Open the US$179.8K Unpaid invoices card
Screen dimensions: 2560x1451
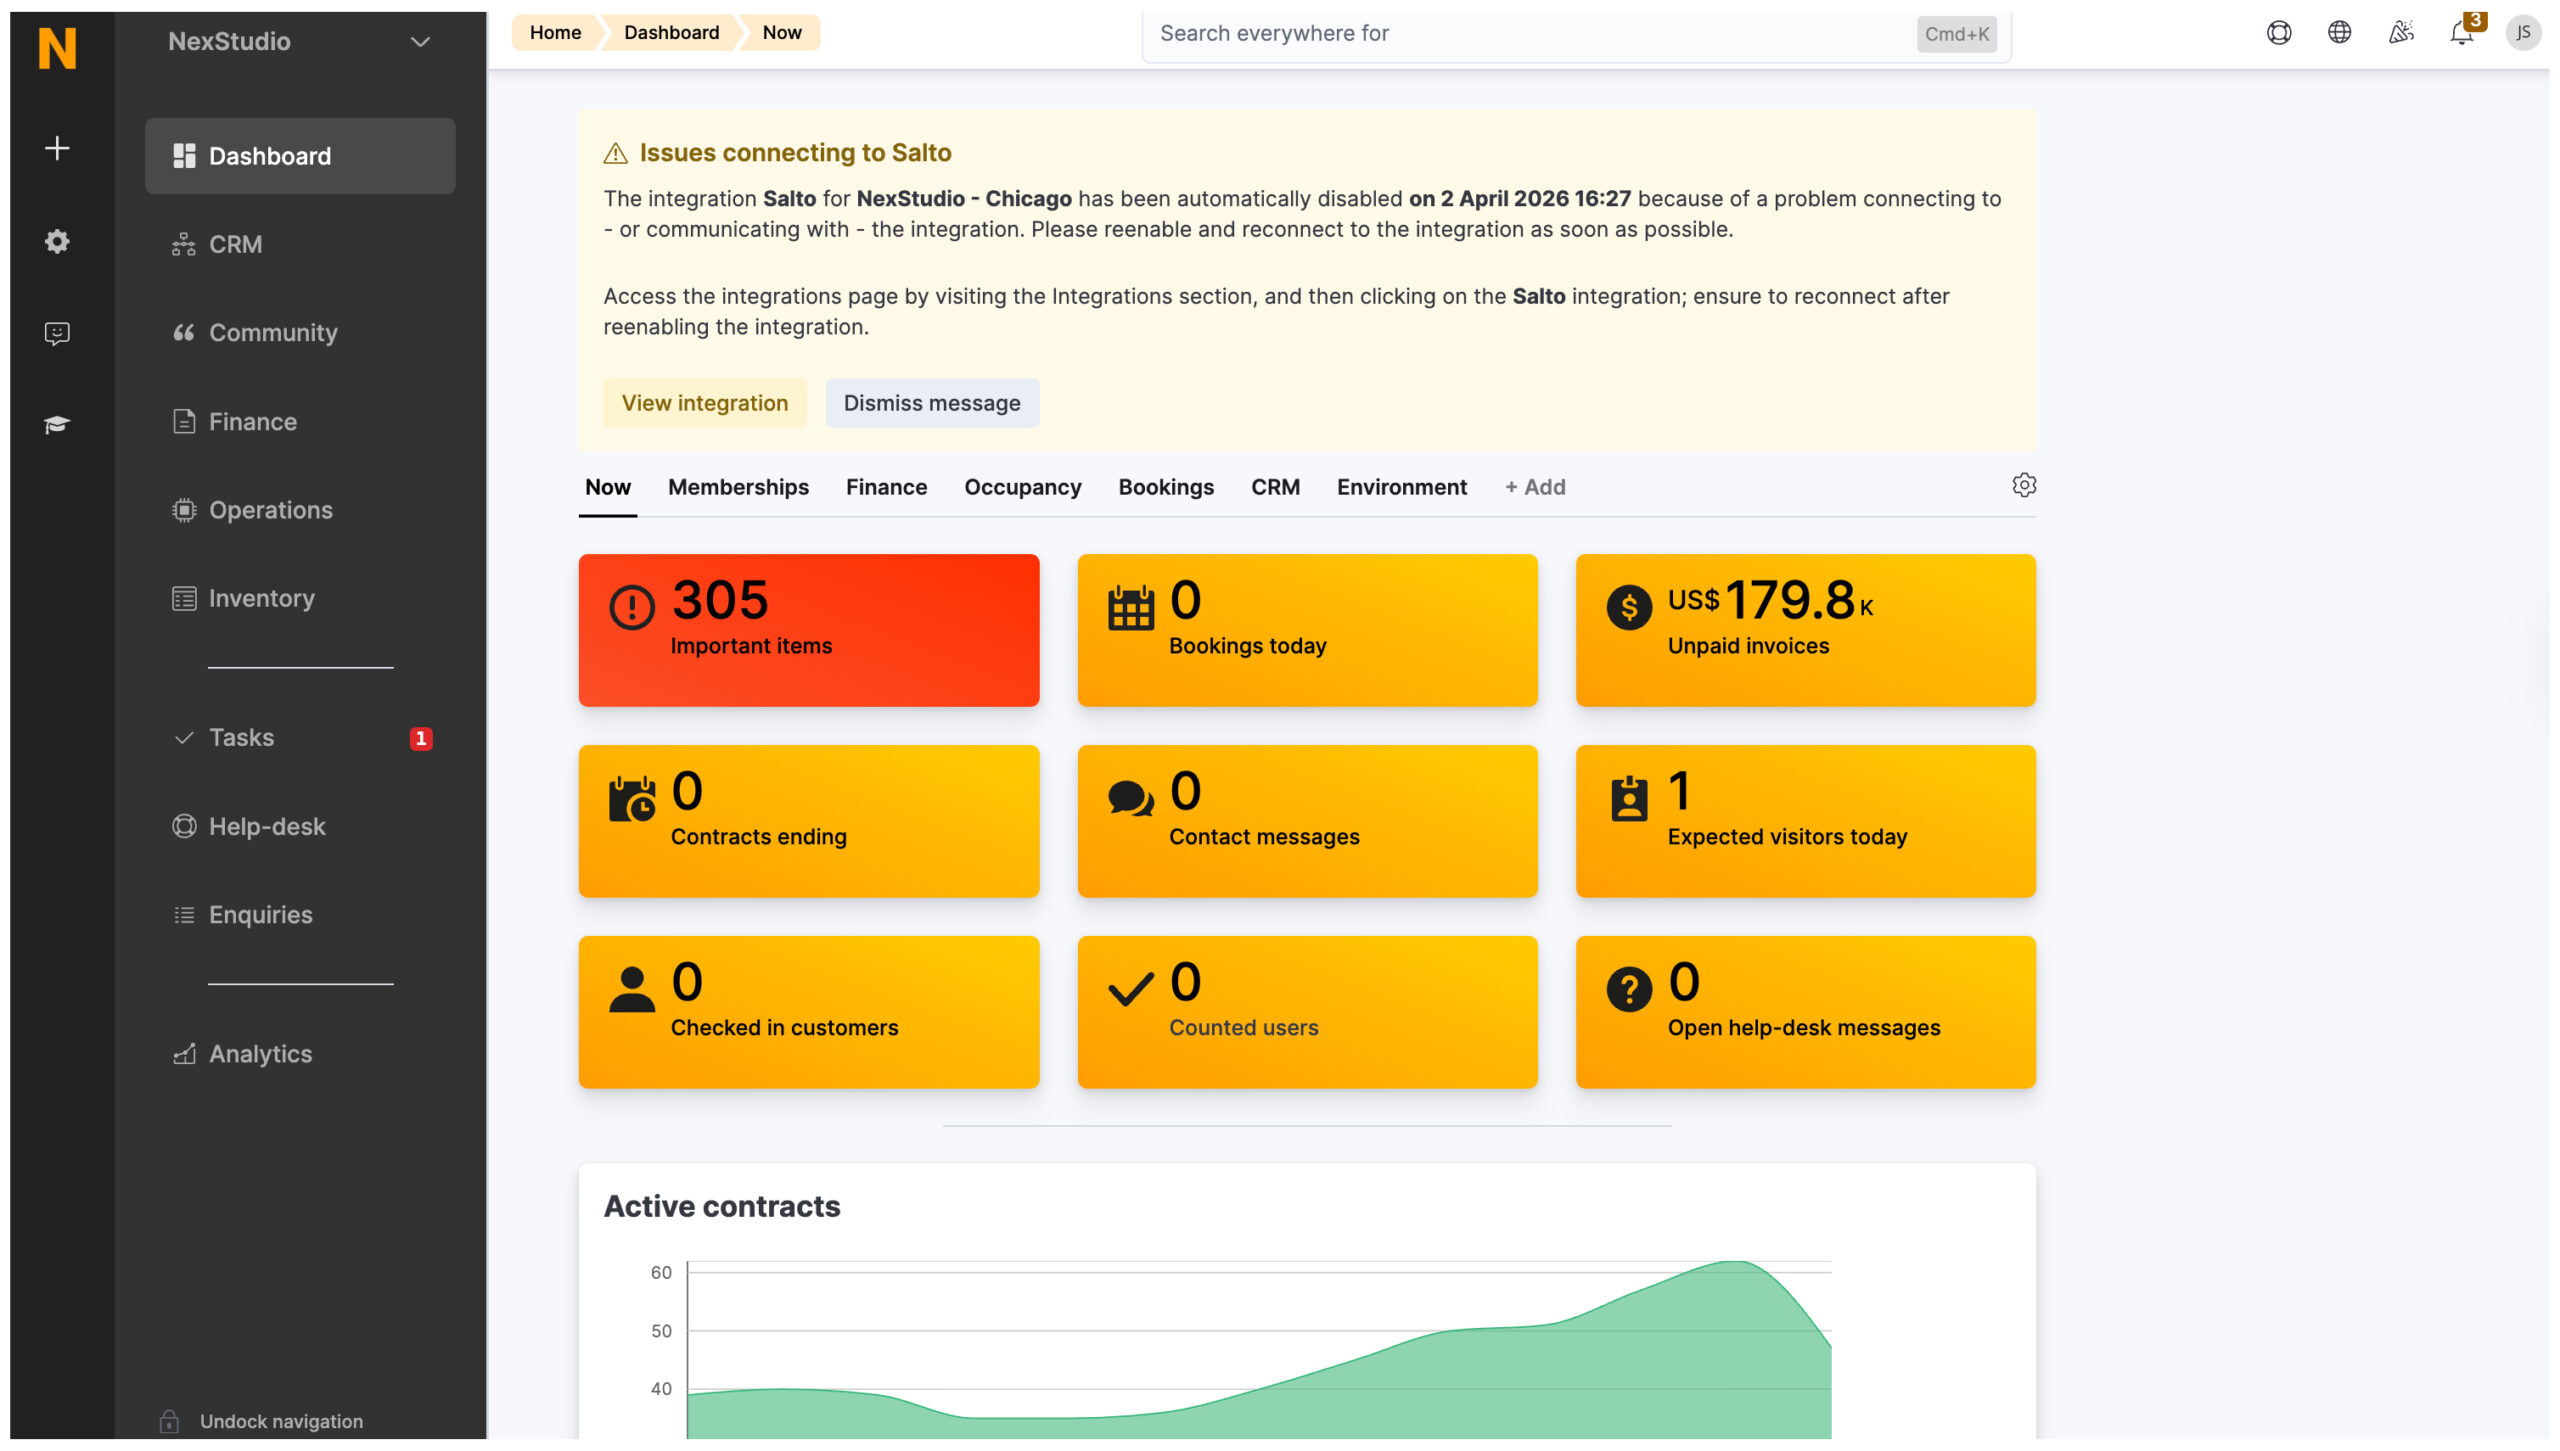pos(1805,630)
